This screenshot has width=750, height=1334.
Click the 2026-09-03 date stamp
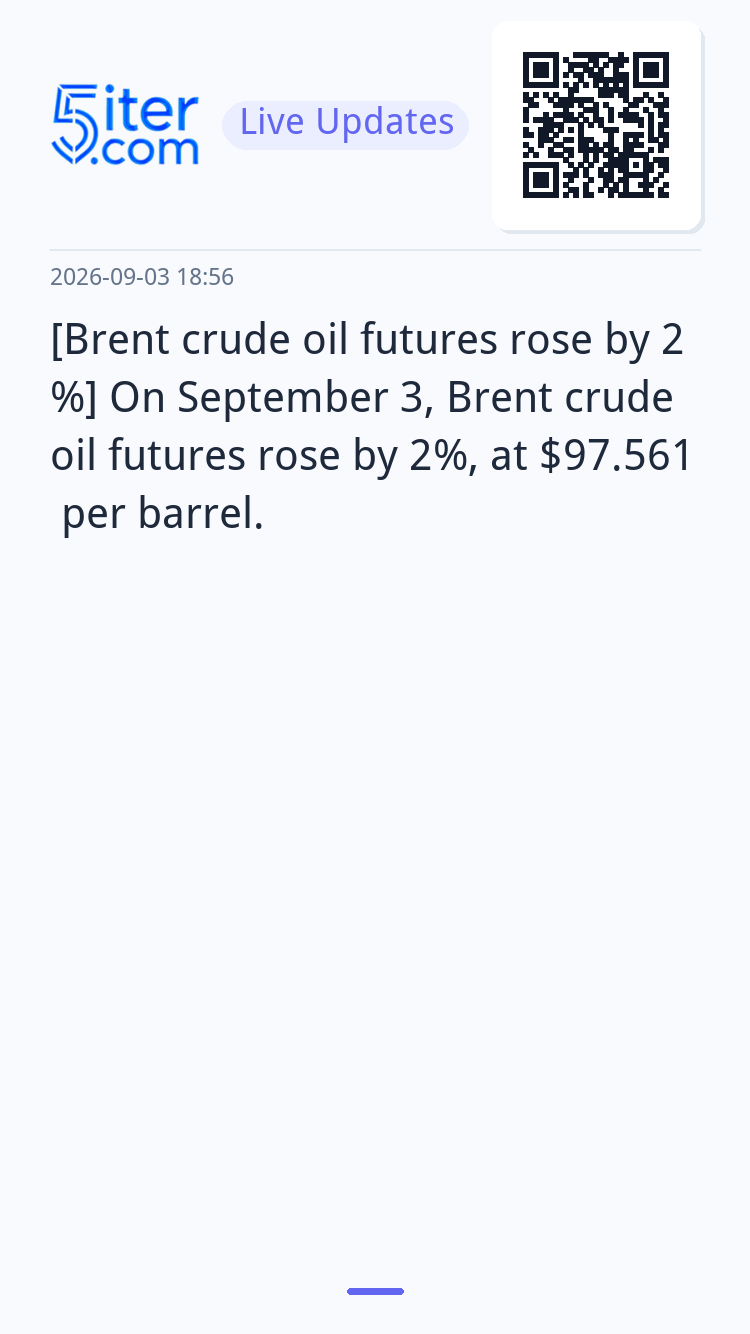point(110,277)
